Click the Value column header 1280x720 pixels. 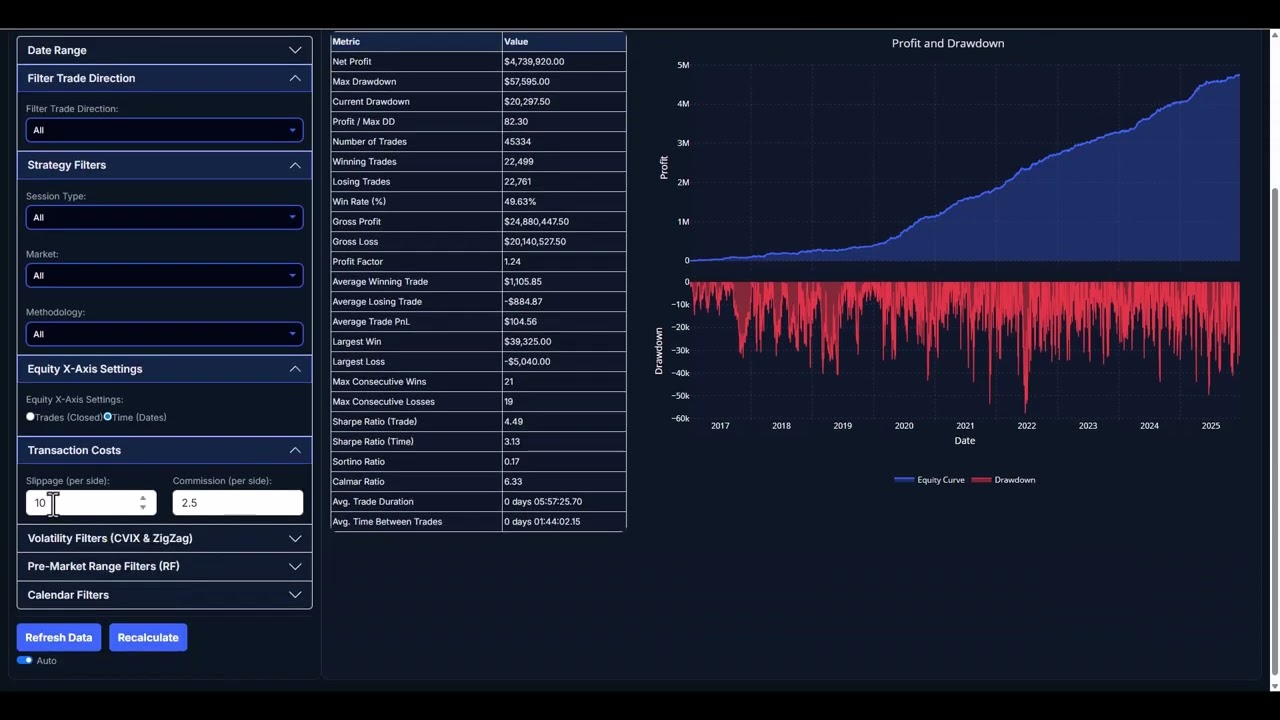(x=564, y=42)
